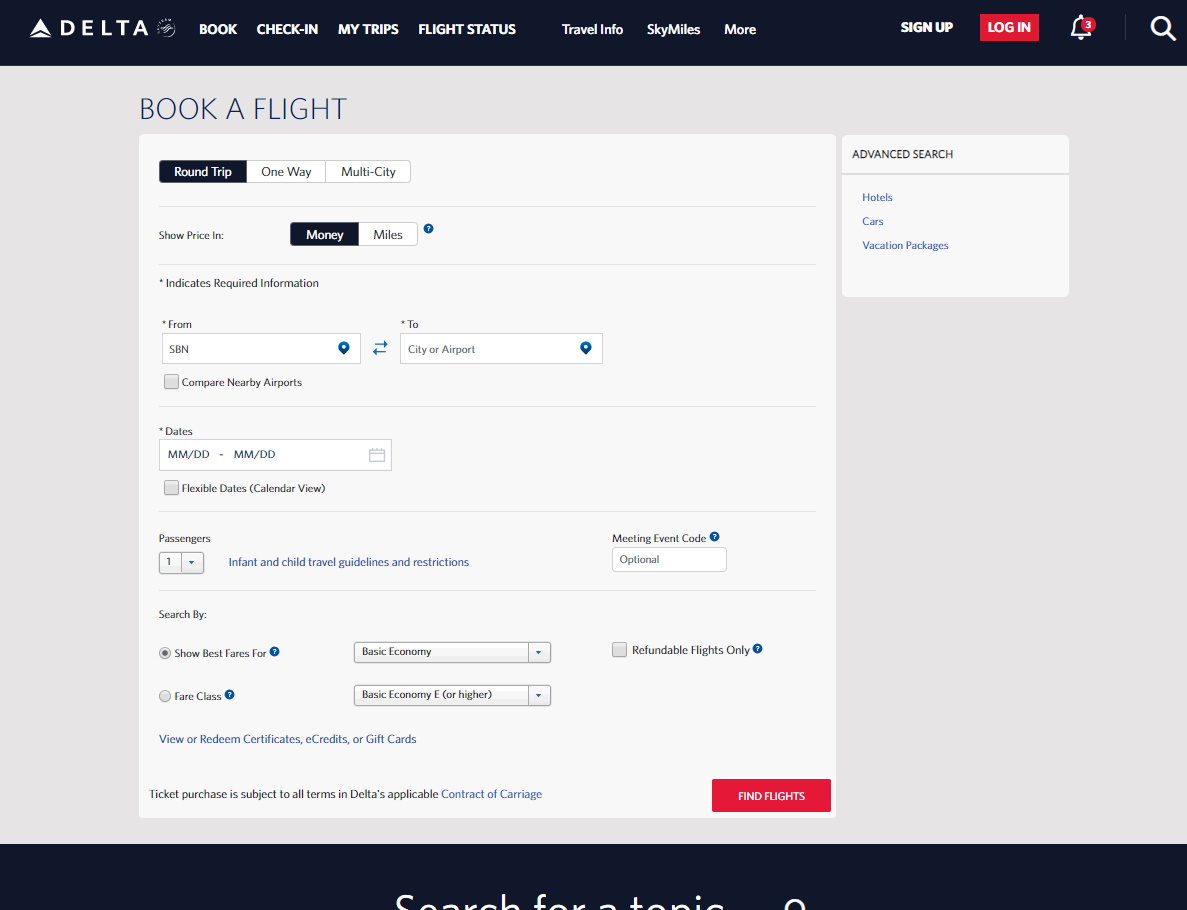
Task: Open Infant and child travel guidelines link
Action: (349, 562)
